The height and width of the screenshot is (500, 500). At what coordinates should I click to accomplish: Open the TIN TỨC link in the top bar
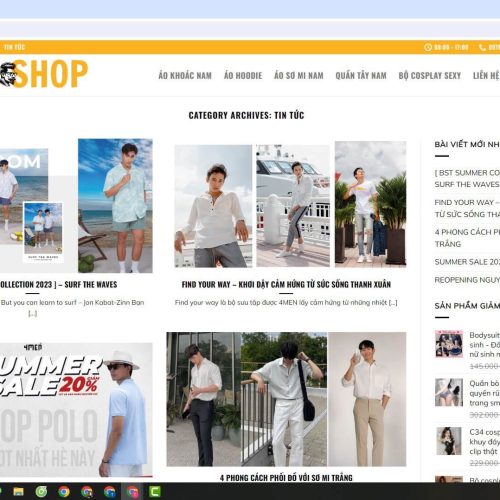pyautogui.click(x=14, y=47)
